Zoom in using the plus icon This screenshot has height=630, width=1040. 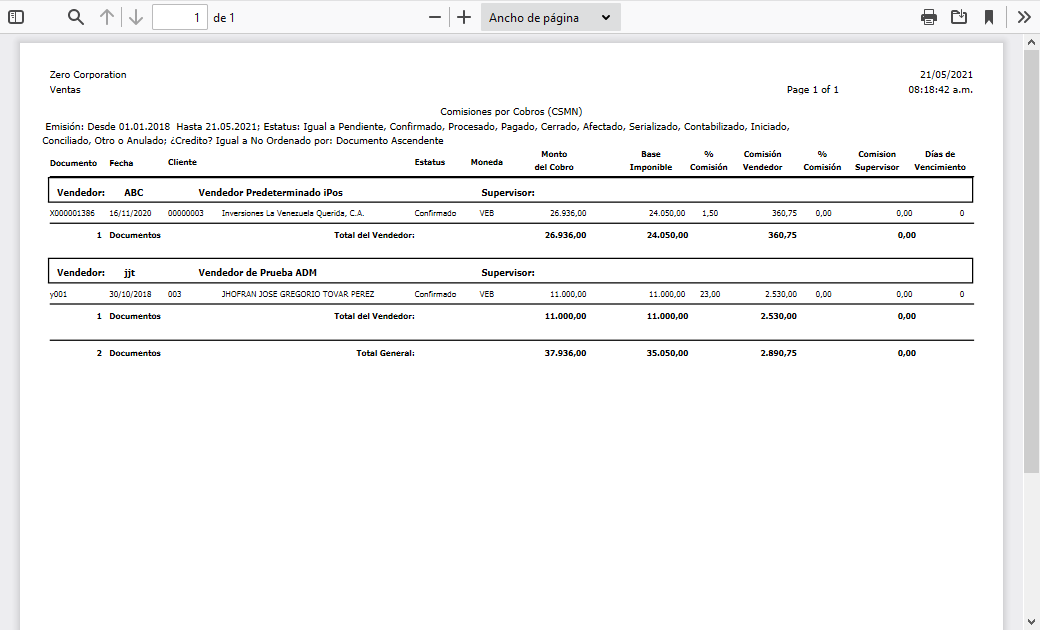[x=463, y=16]
